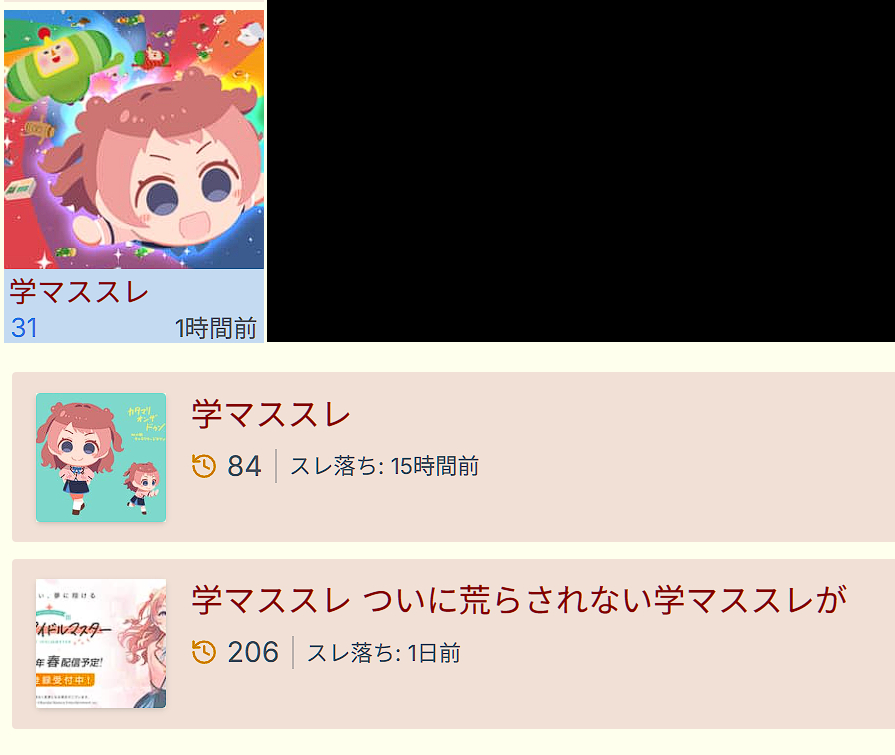Click the history clock icon beside 84
Screen dimensions: 895x755
(x=204, y=466)
